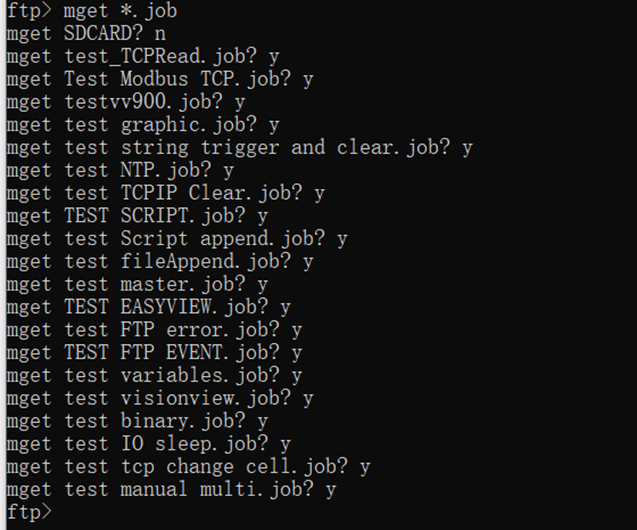This screenshot has width=637, height=530.
Task: Click the testvv900.job line
Action: (125, 102)
